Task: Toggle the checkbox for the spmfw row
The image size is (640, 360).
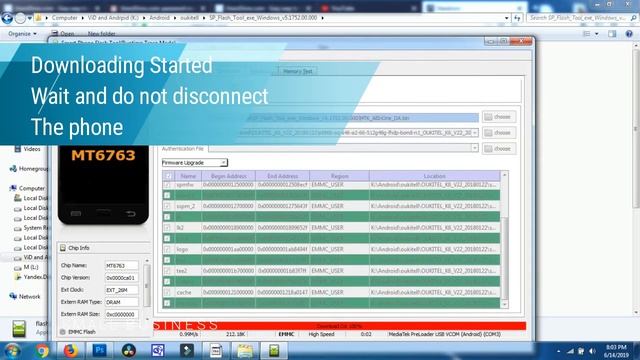Action: coord(167,185)
